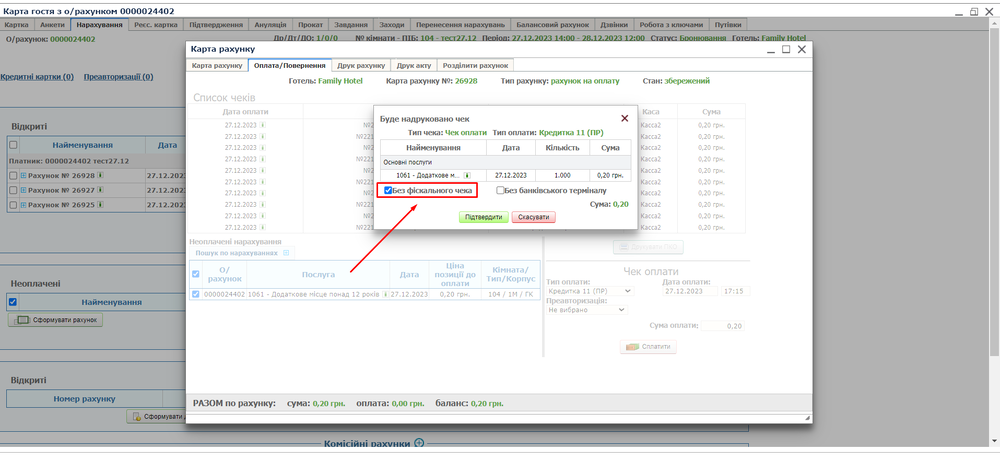Viewport: 1000px width, 461px height.
Task: Open help icon next to Комісійні рахунки
Action: (x=419, y=444)
